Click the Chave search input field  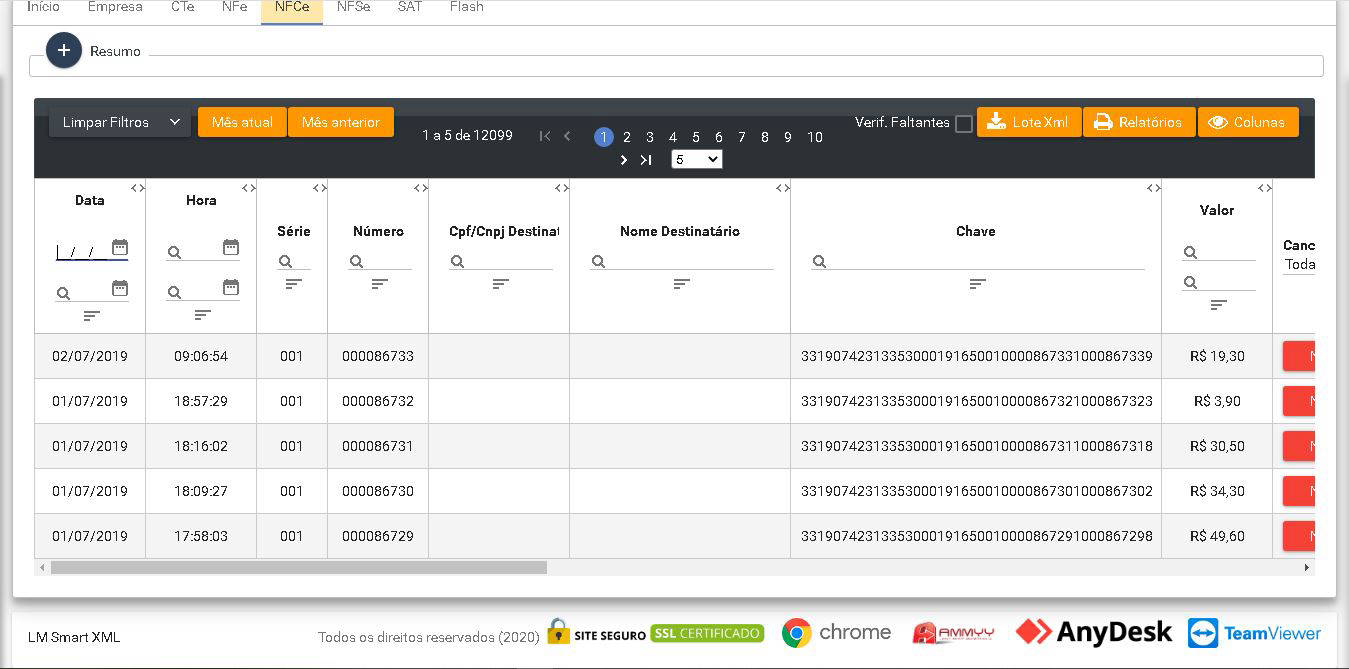(x=985, y=261)
